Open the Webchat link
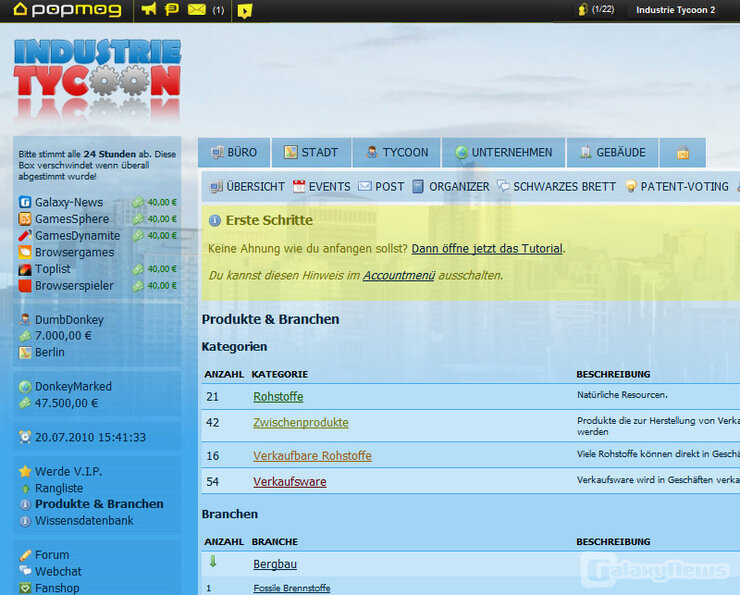The height and width of the screenshot is (595, 740). pyautogui.click(x=58, y=571)
